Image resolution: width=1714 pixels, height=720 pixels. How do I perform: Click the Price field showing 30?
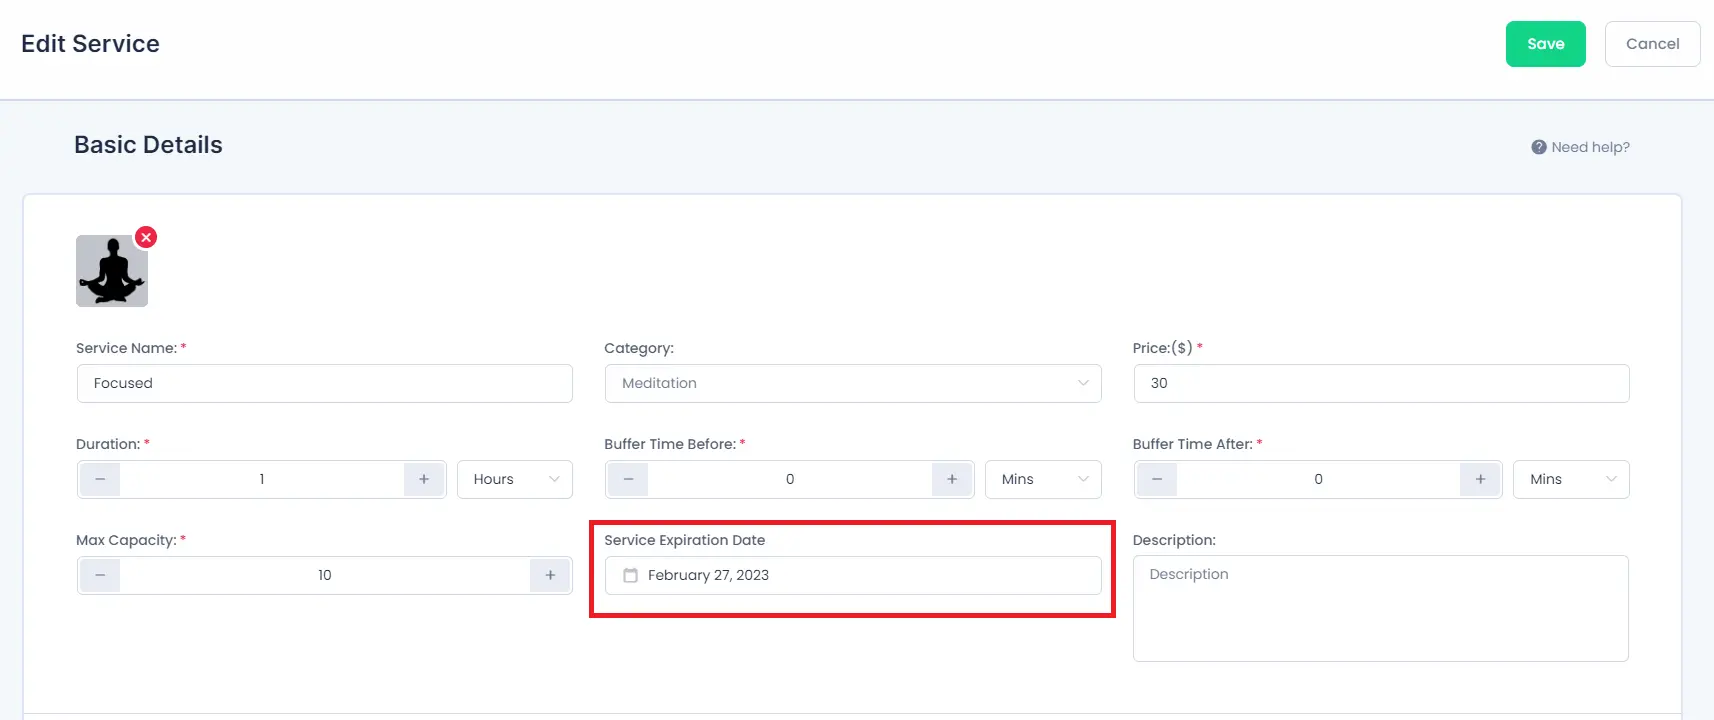click(1381, 383)
